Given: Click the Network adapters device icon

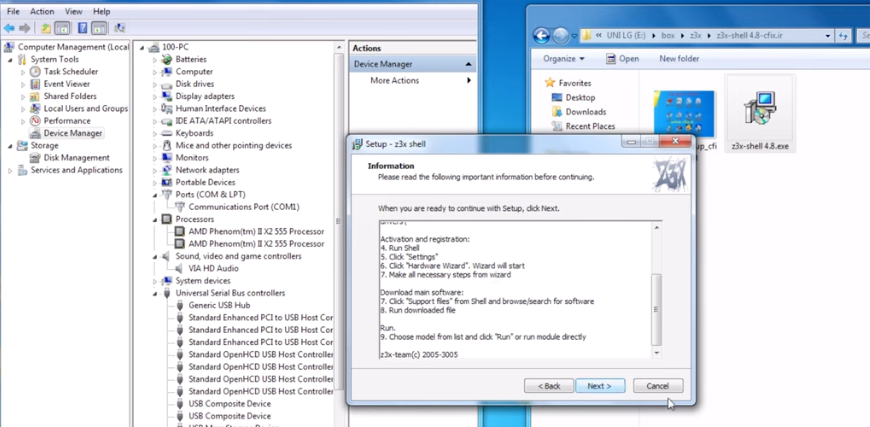Looking at the screenshot, I should pyautogui.click(x=166, y=170).
